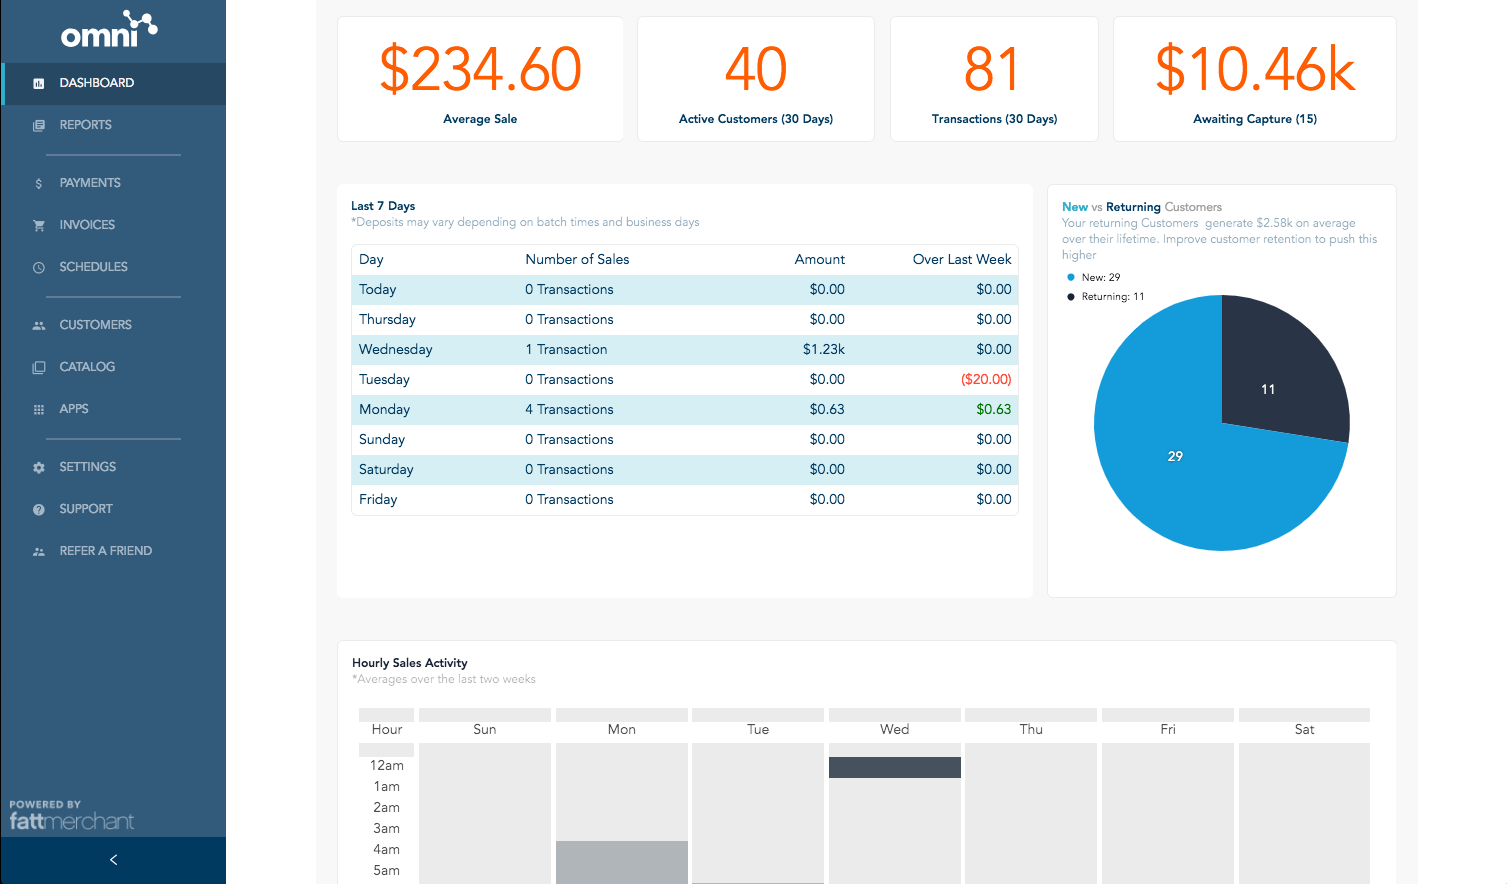The image size is (1507, 884).
Task: Click the Reports sidebar icon
Action: click(x=39, y=126)
